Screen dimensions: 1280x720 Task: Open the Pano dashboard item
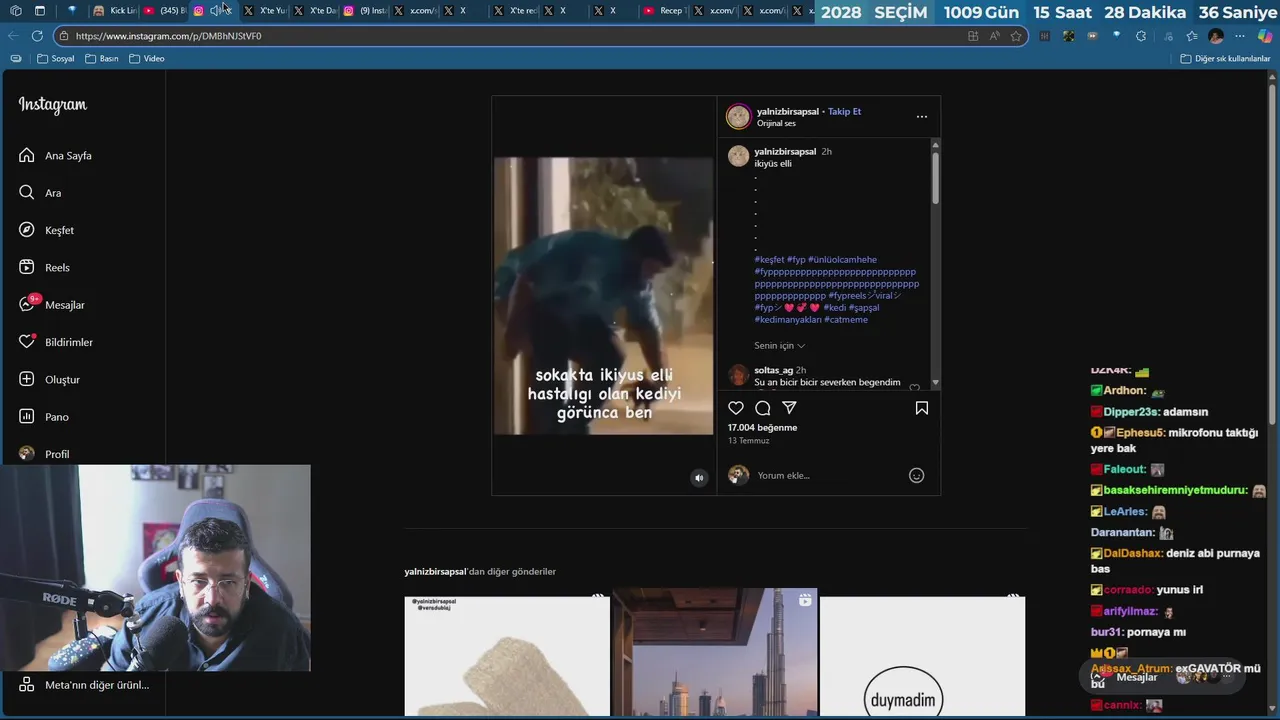43,417
